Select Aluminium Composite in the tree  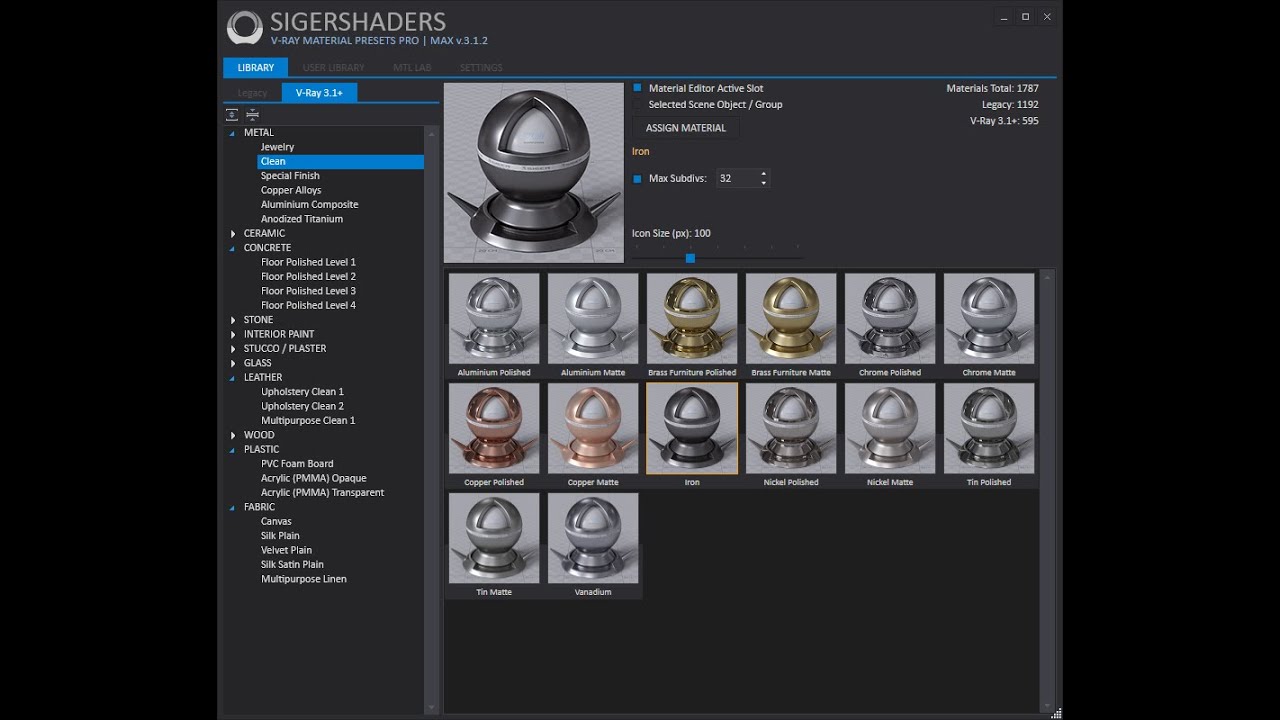(309, 204)
